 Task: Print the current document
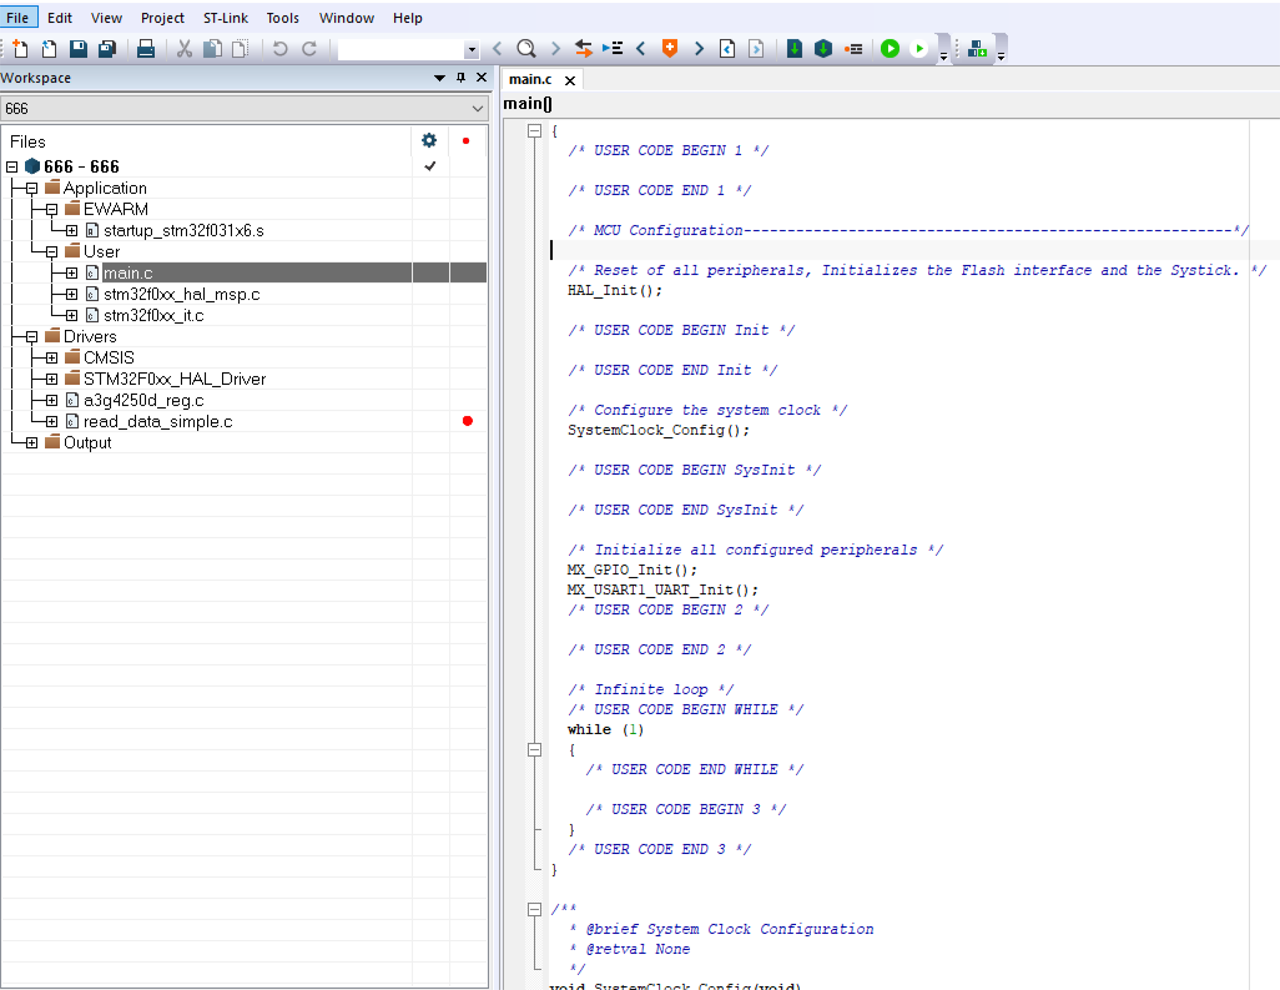click(145, 48)
